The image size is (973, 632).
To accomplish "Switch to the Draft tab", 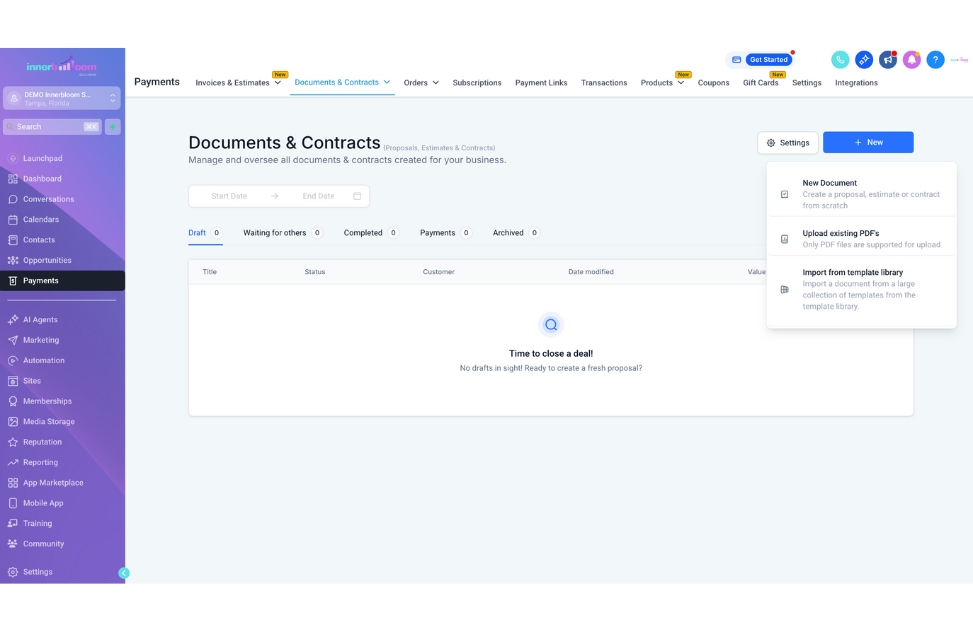I will [205, 233].
